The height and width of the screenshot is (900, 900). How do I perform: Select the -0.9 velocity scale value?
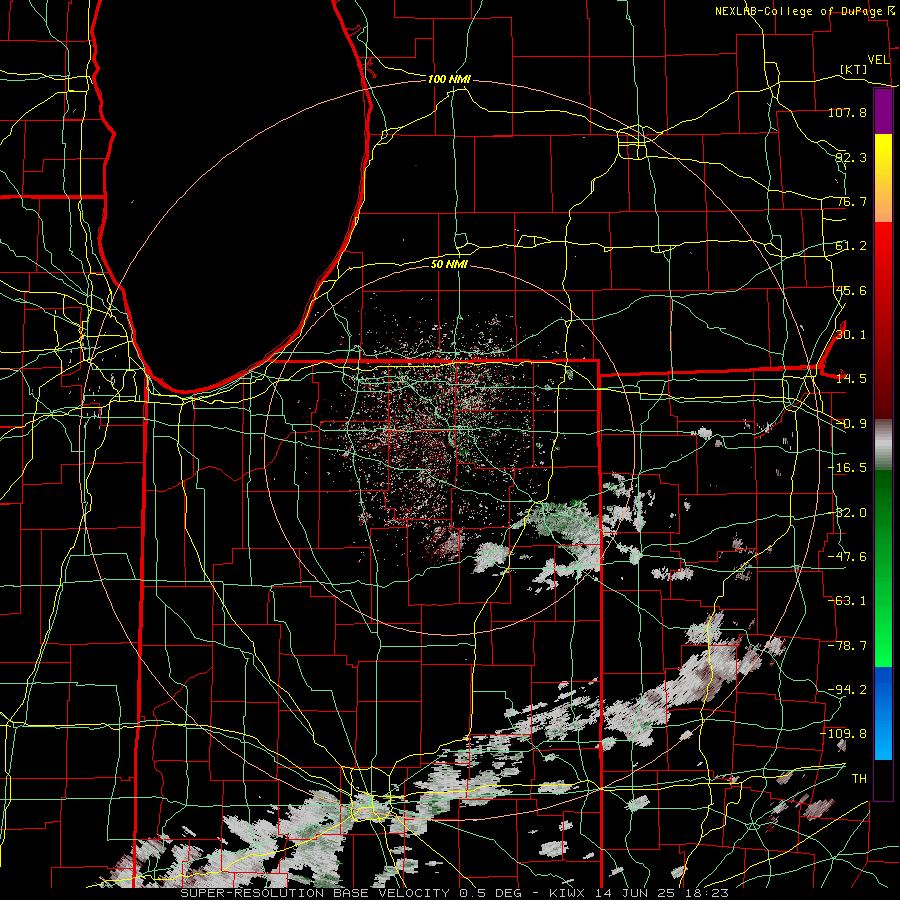click(x=851, y=424)
